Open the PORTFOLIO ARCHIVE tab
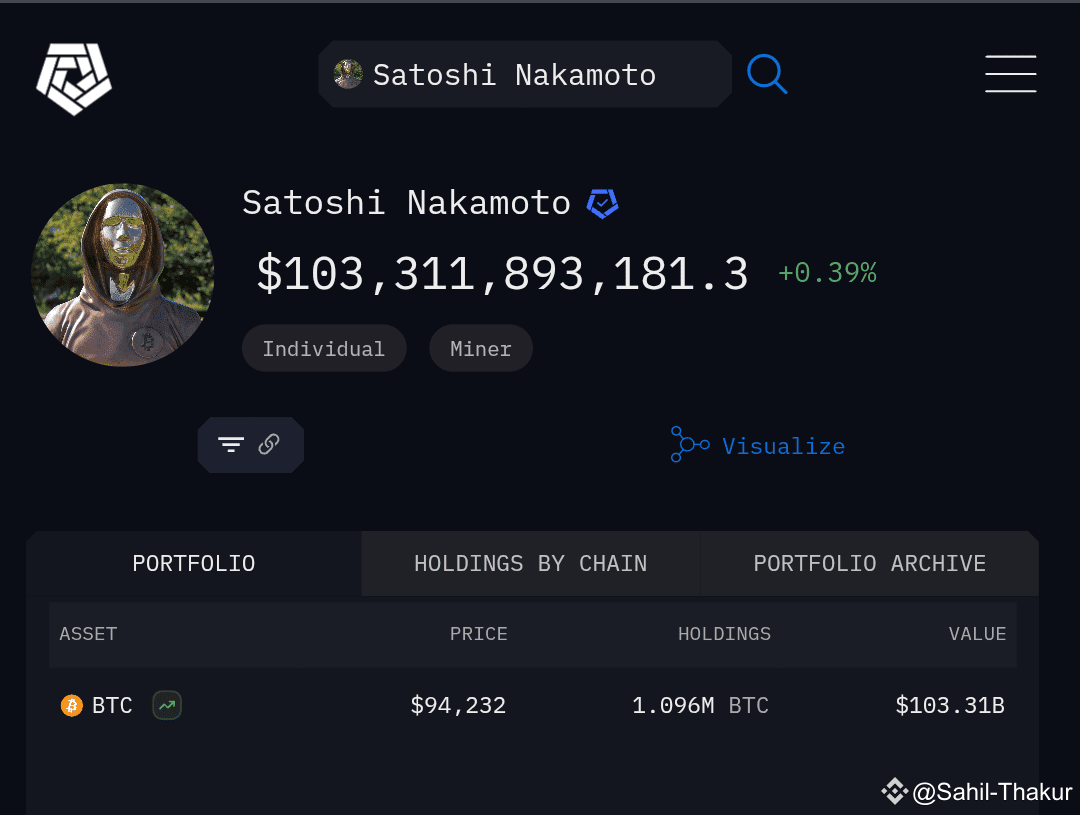This screenshot has height=815, width=1080. point(869,563)
